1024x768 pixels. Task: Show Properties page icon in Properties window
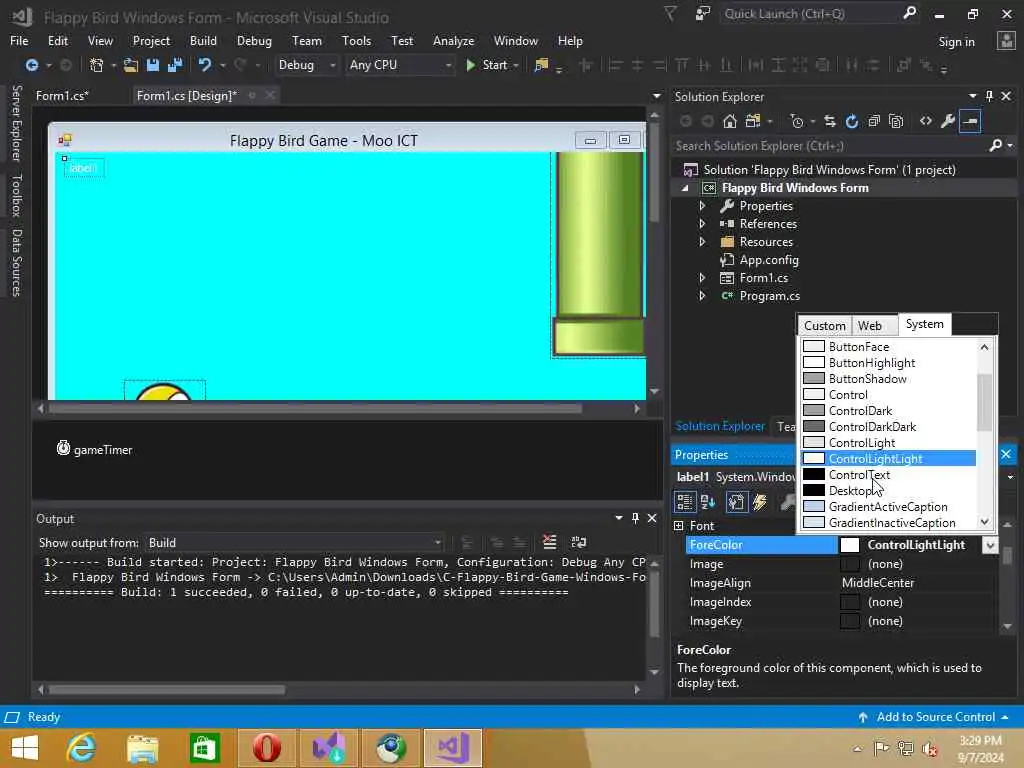[737, 502]
